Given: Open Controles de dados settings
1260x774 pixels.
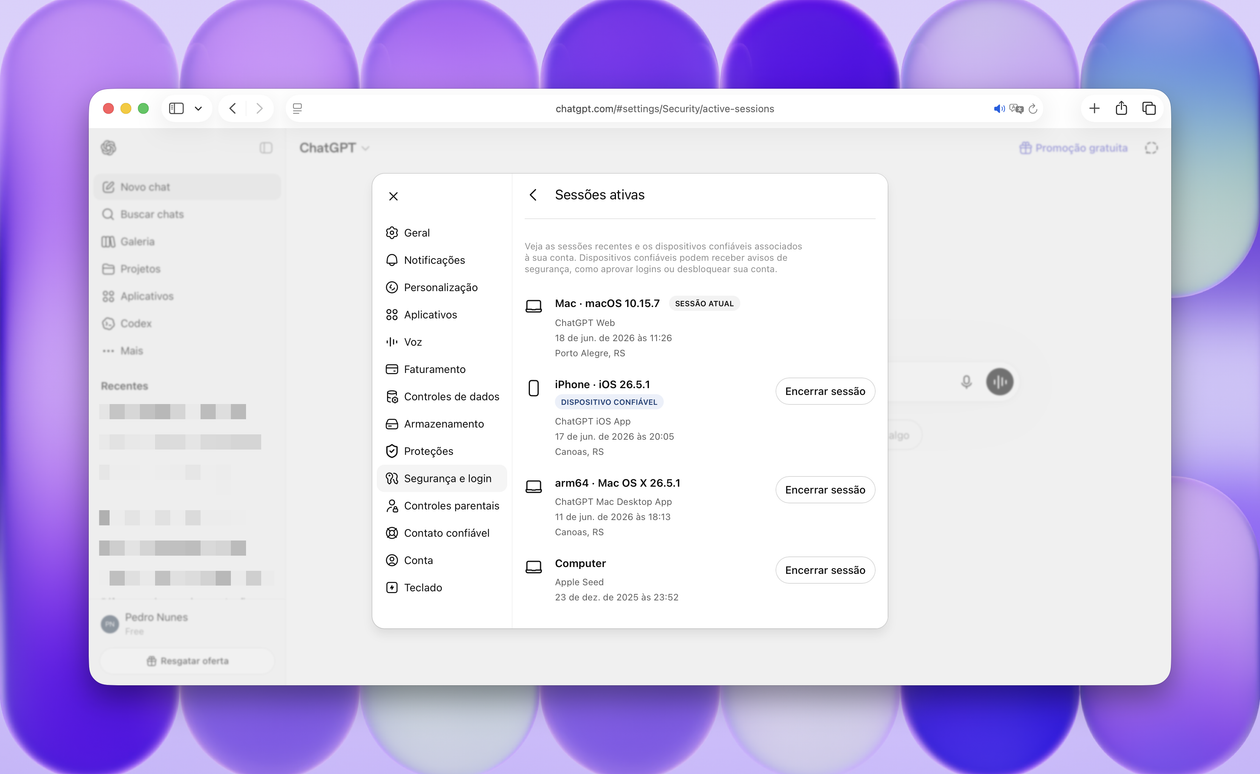Looking at the screenshot, I should (x=442, y=397).
